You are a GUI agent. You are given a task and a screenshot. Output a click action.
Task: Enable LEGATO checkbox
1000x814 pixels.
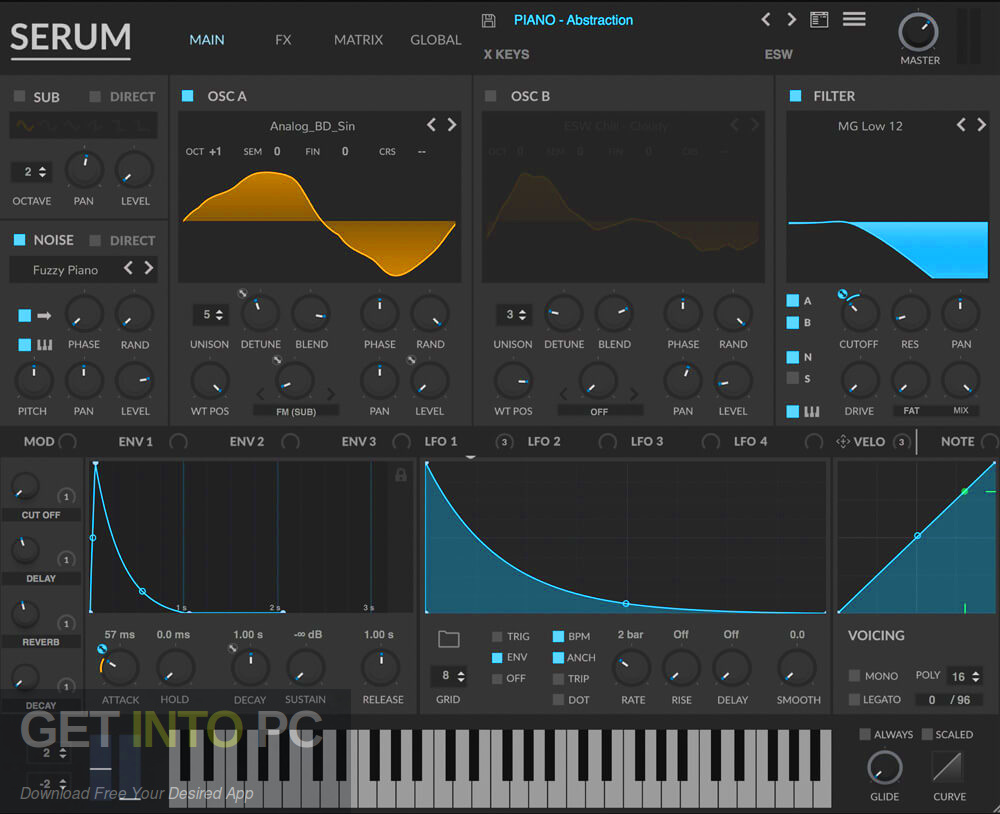(855, 699)
